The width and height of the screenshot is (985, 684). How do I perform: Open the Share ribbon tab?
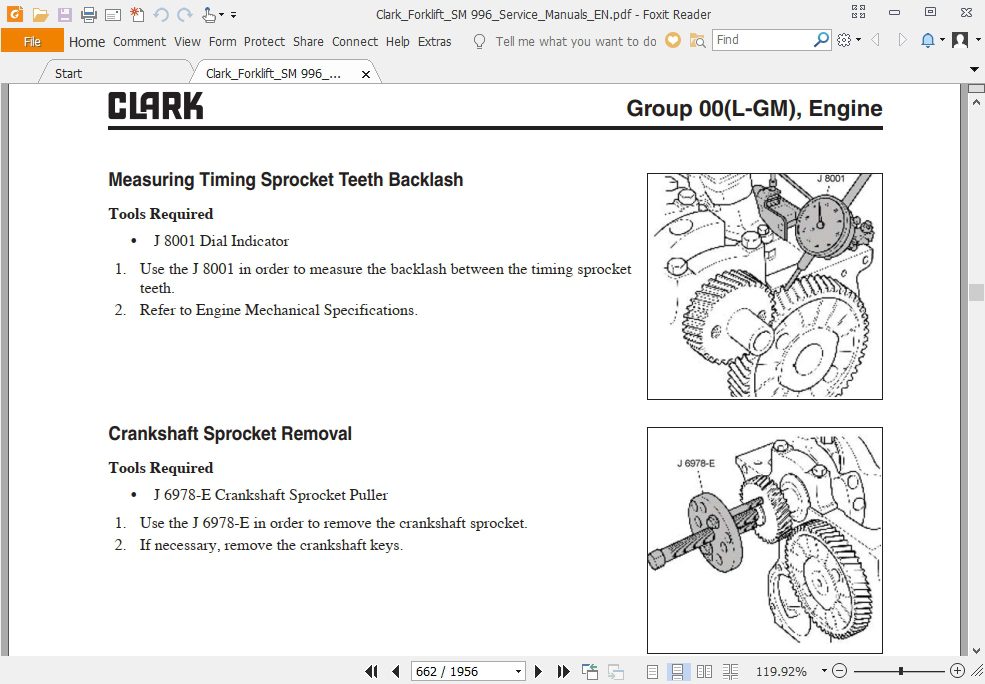(x=308, y=41)
